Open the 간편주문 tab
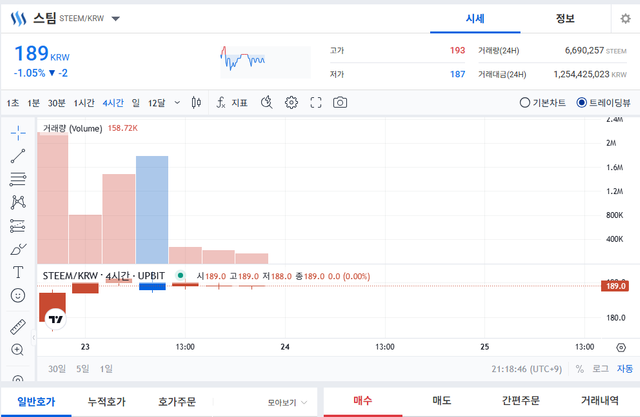The height and width of the screenshot is (417, 640). pos(521,401)
